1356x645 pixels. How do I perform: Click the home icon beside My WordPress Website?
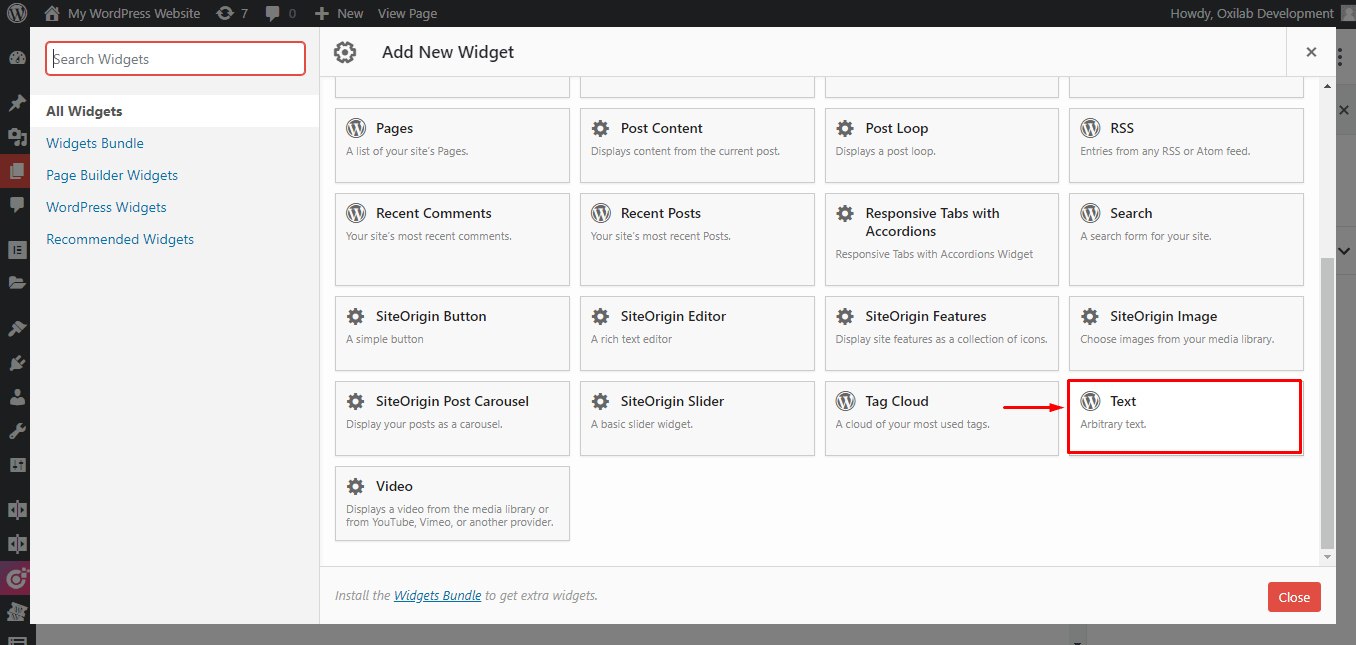(53, 13)
